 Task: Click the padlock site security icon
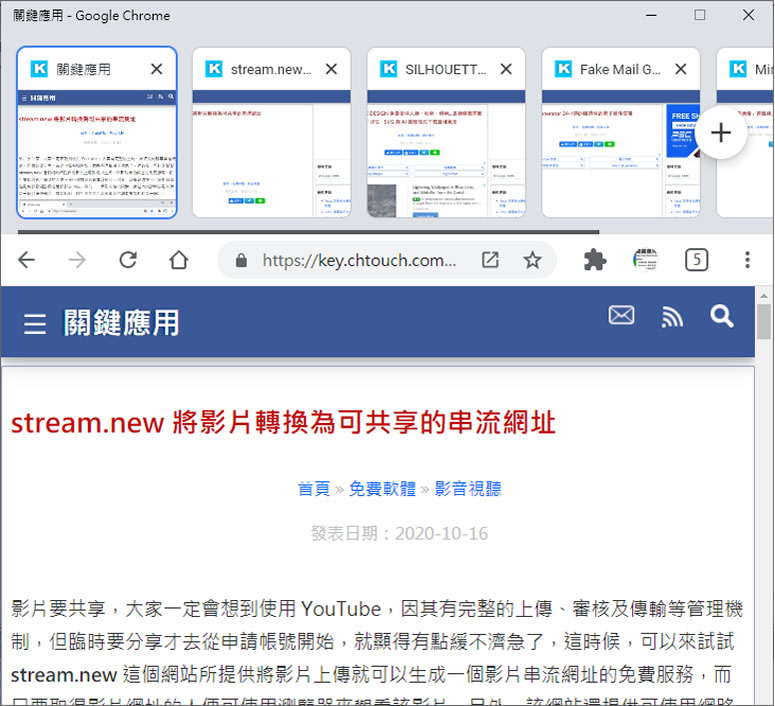pos(241,260)
